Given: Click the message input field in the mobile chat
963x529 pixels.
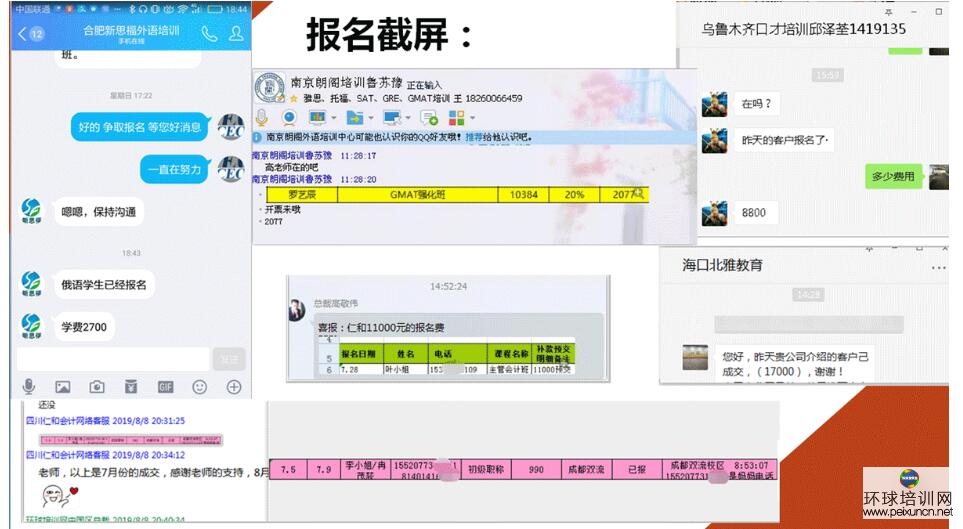Looking at the screenshot, I should point(113,359).
